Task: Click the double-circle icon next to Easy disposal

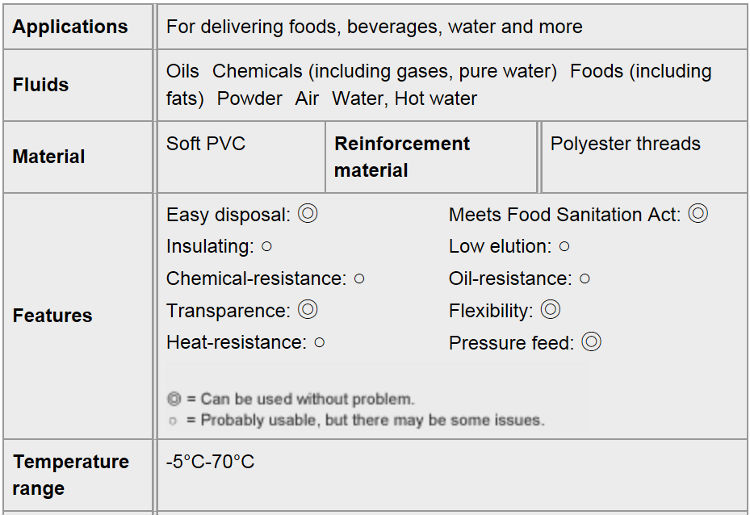Action: pos(308,213)
